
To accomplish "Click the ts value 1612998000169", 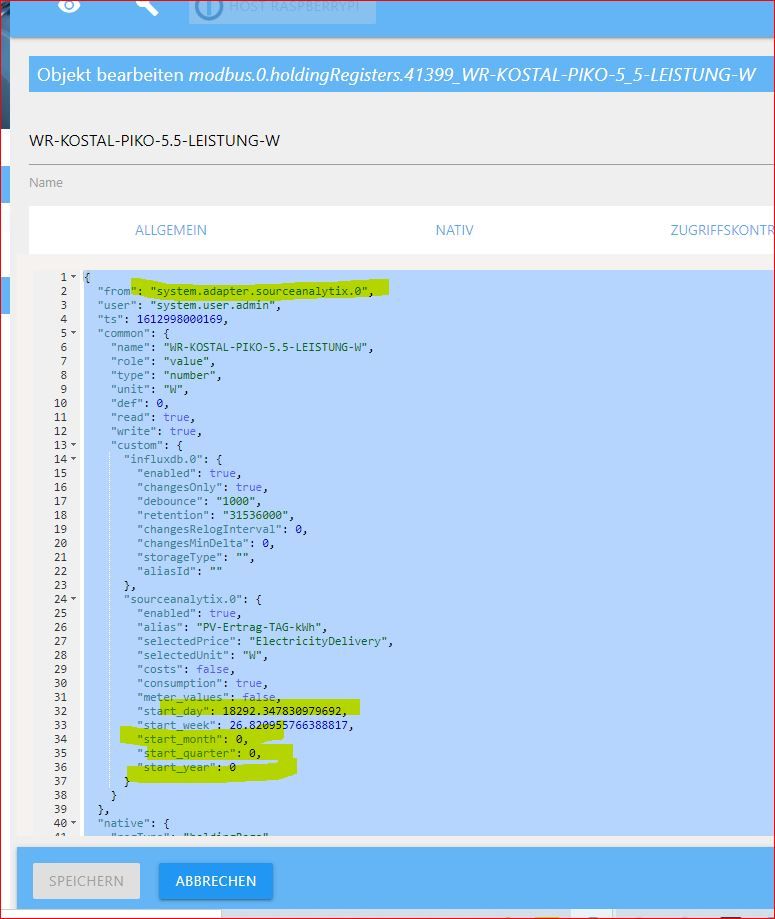I will coord(179,319).
